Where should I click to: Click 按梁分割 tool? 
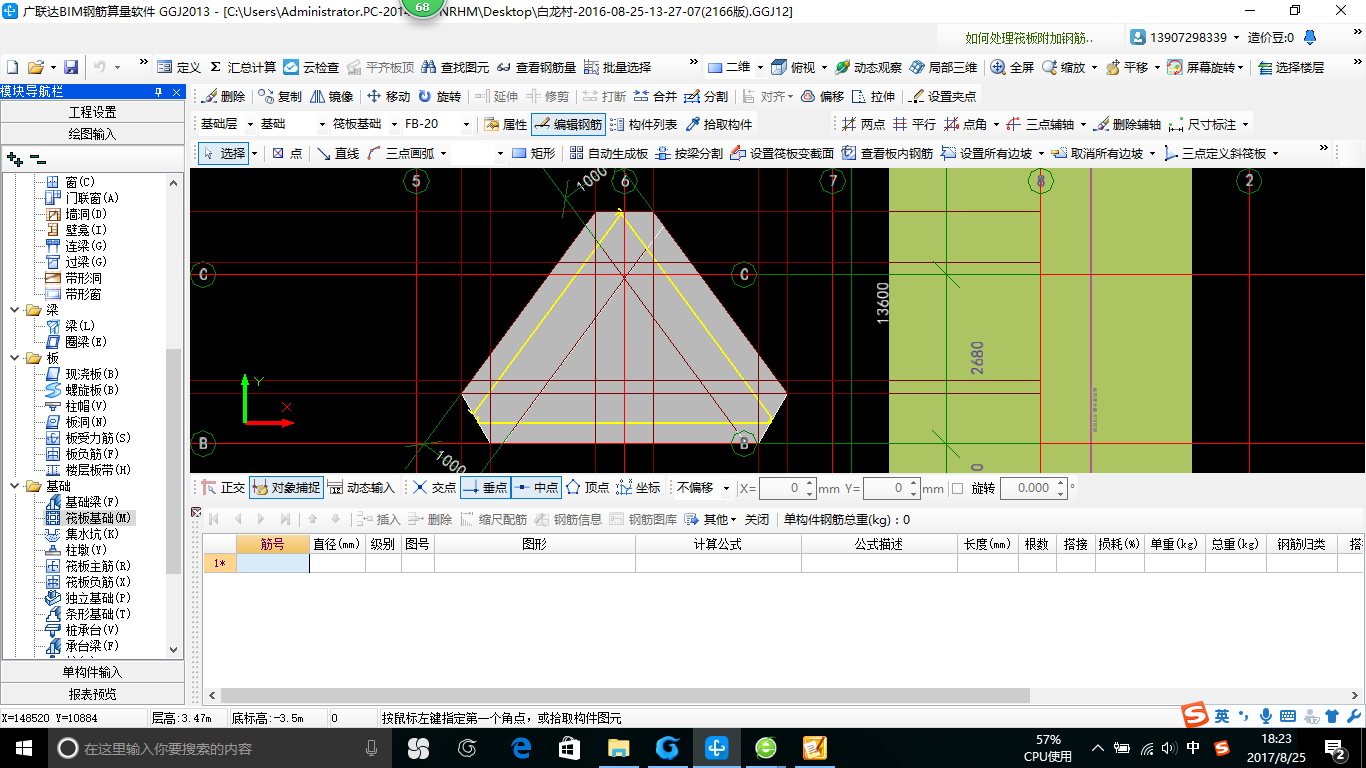[688, 153]
